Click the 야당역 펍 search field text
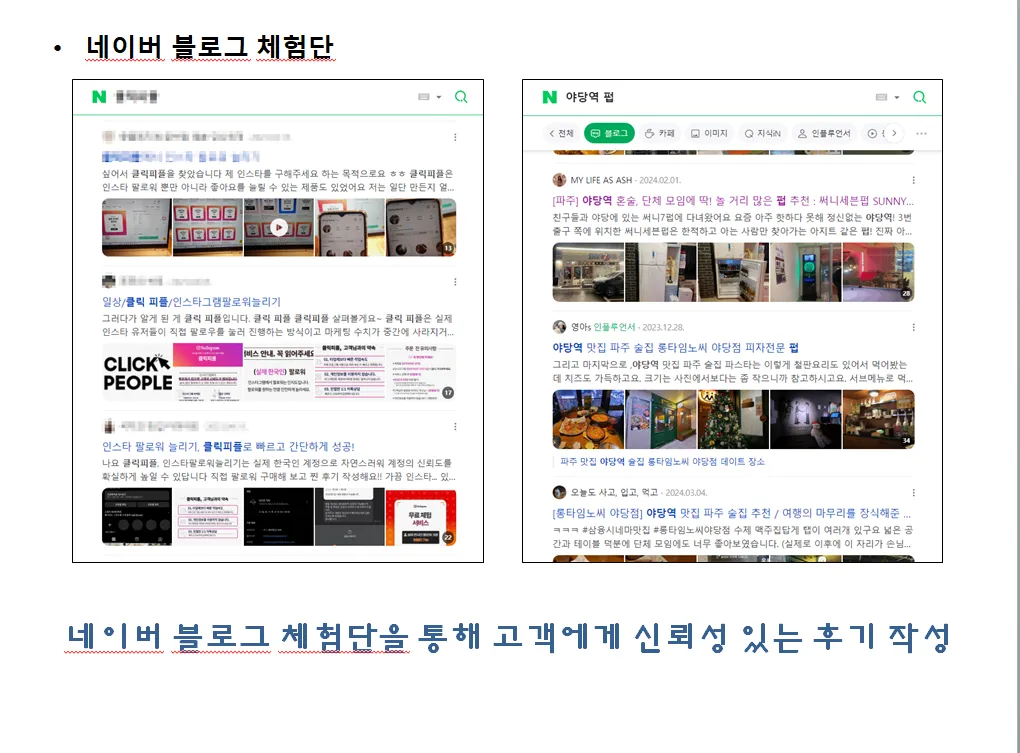 pyautogui.click(x=589, y=97)
